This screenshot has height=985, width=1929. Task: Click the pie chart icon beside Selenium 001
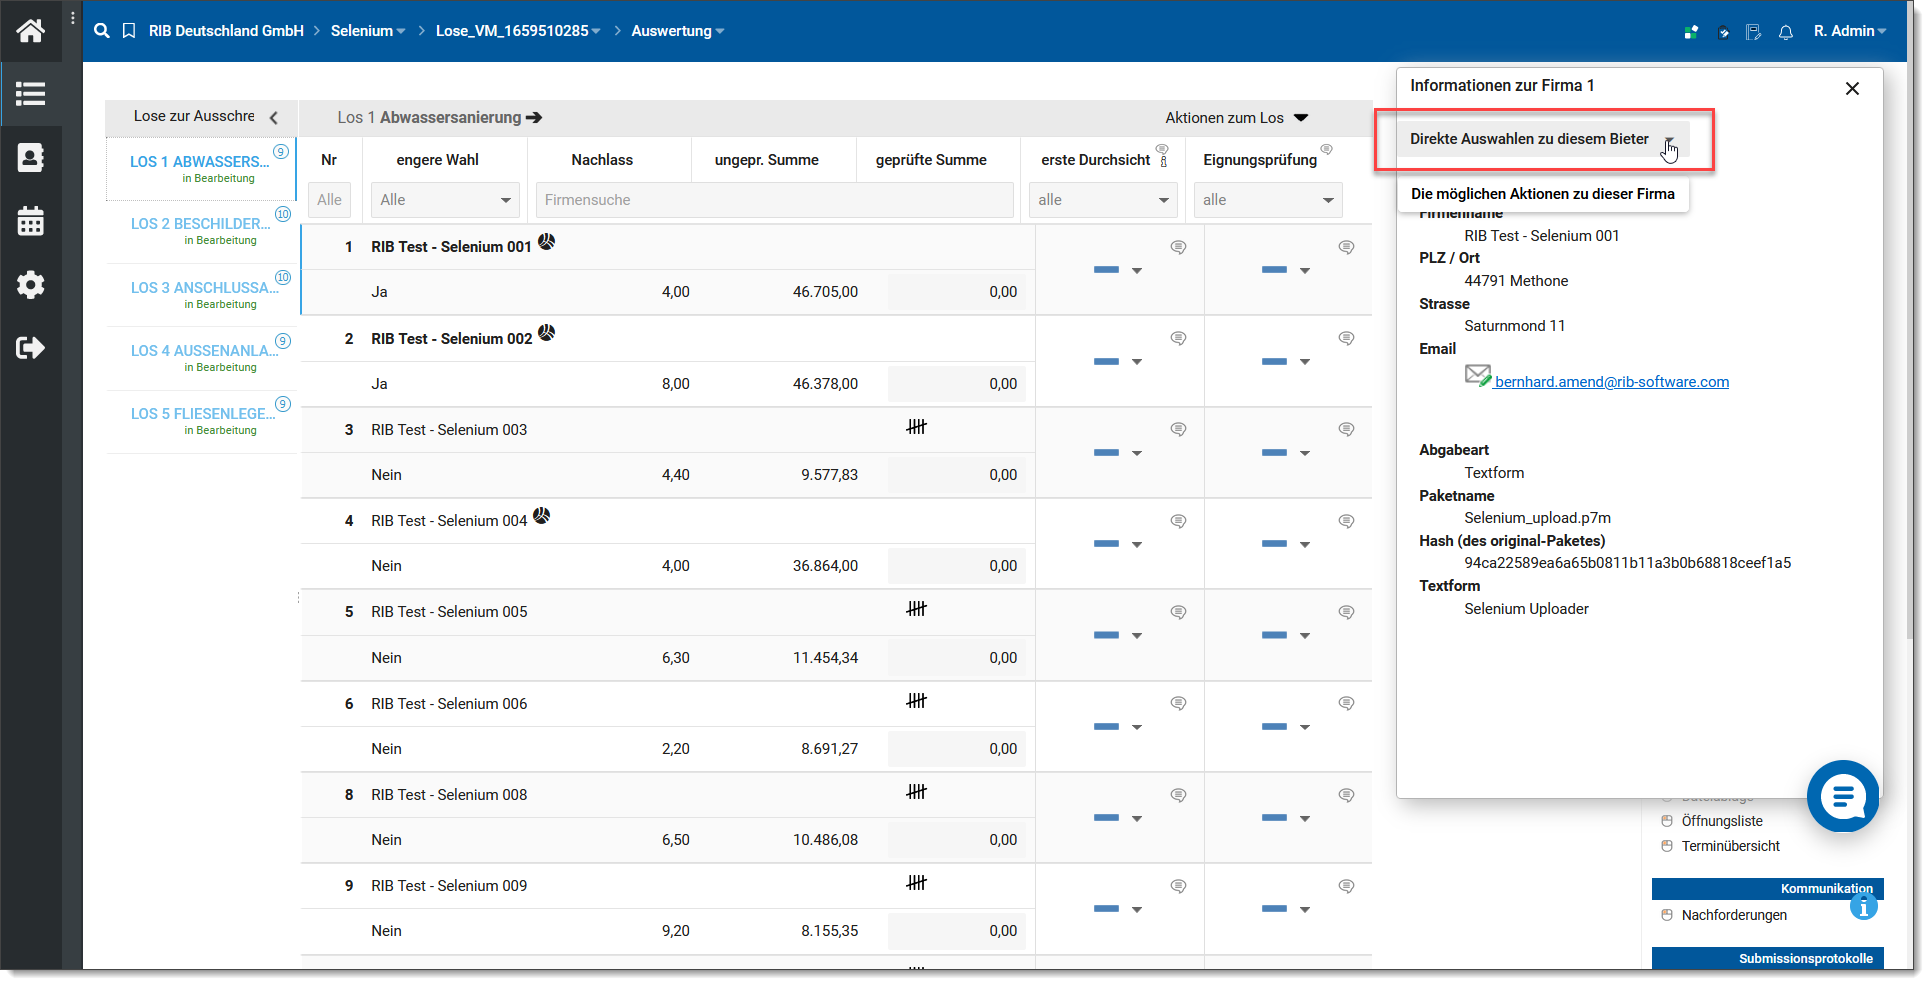point(547,241)
